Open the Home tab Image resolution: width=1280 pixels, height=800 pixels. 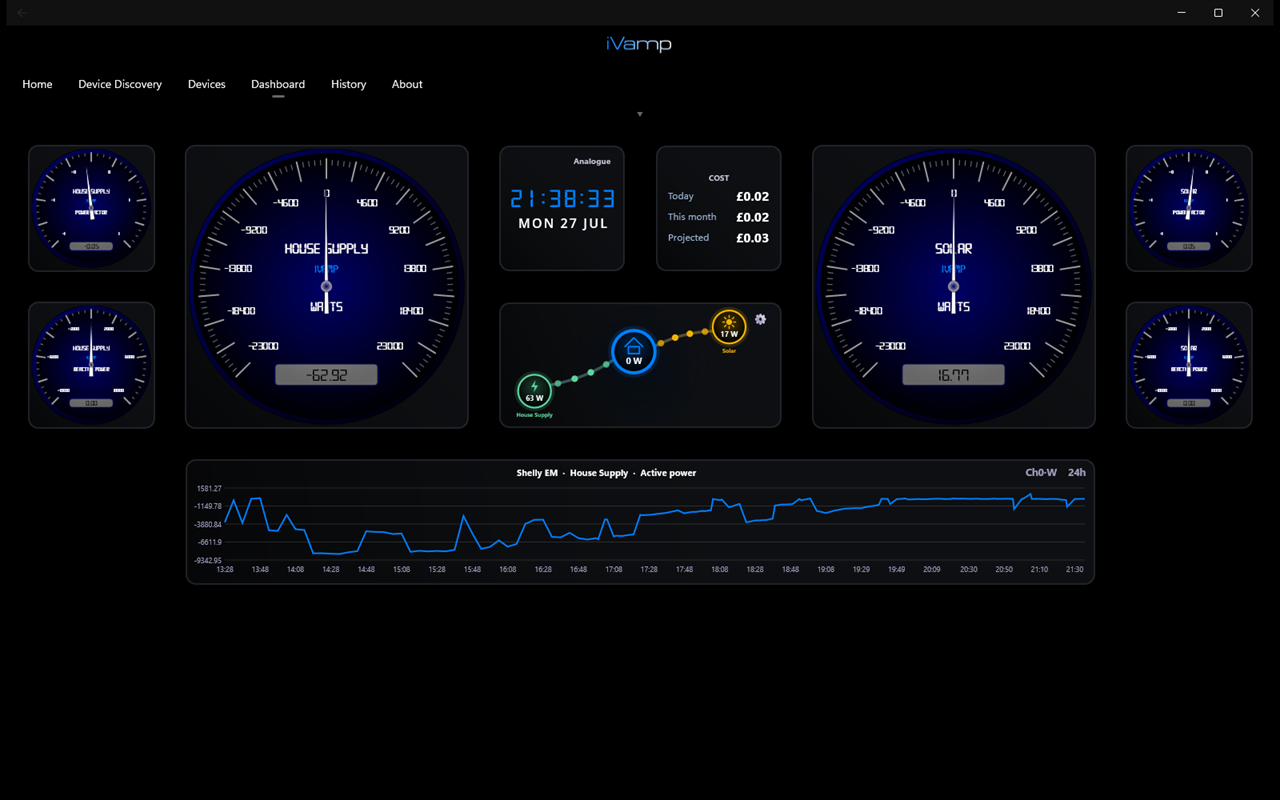point(37,84)
